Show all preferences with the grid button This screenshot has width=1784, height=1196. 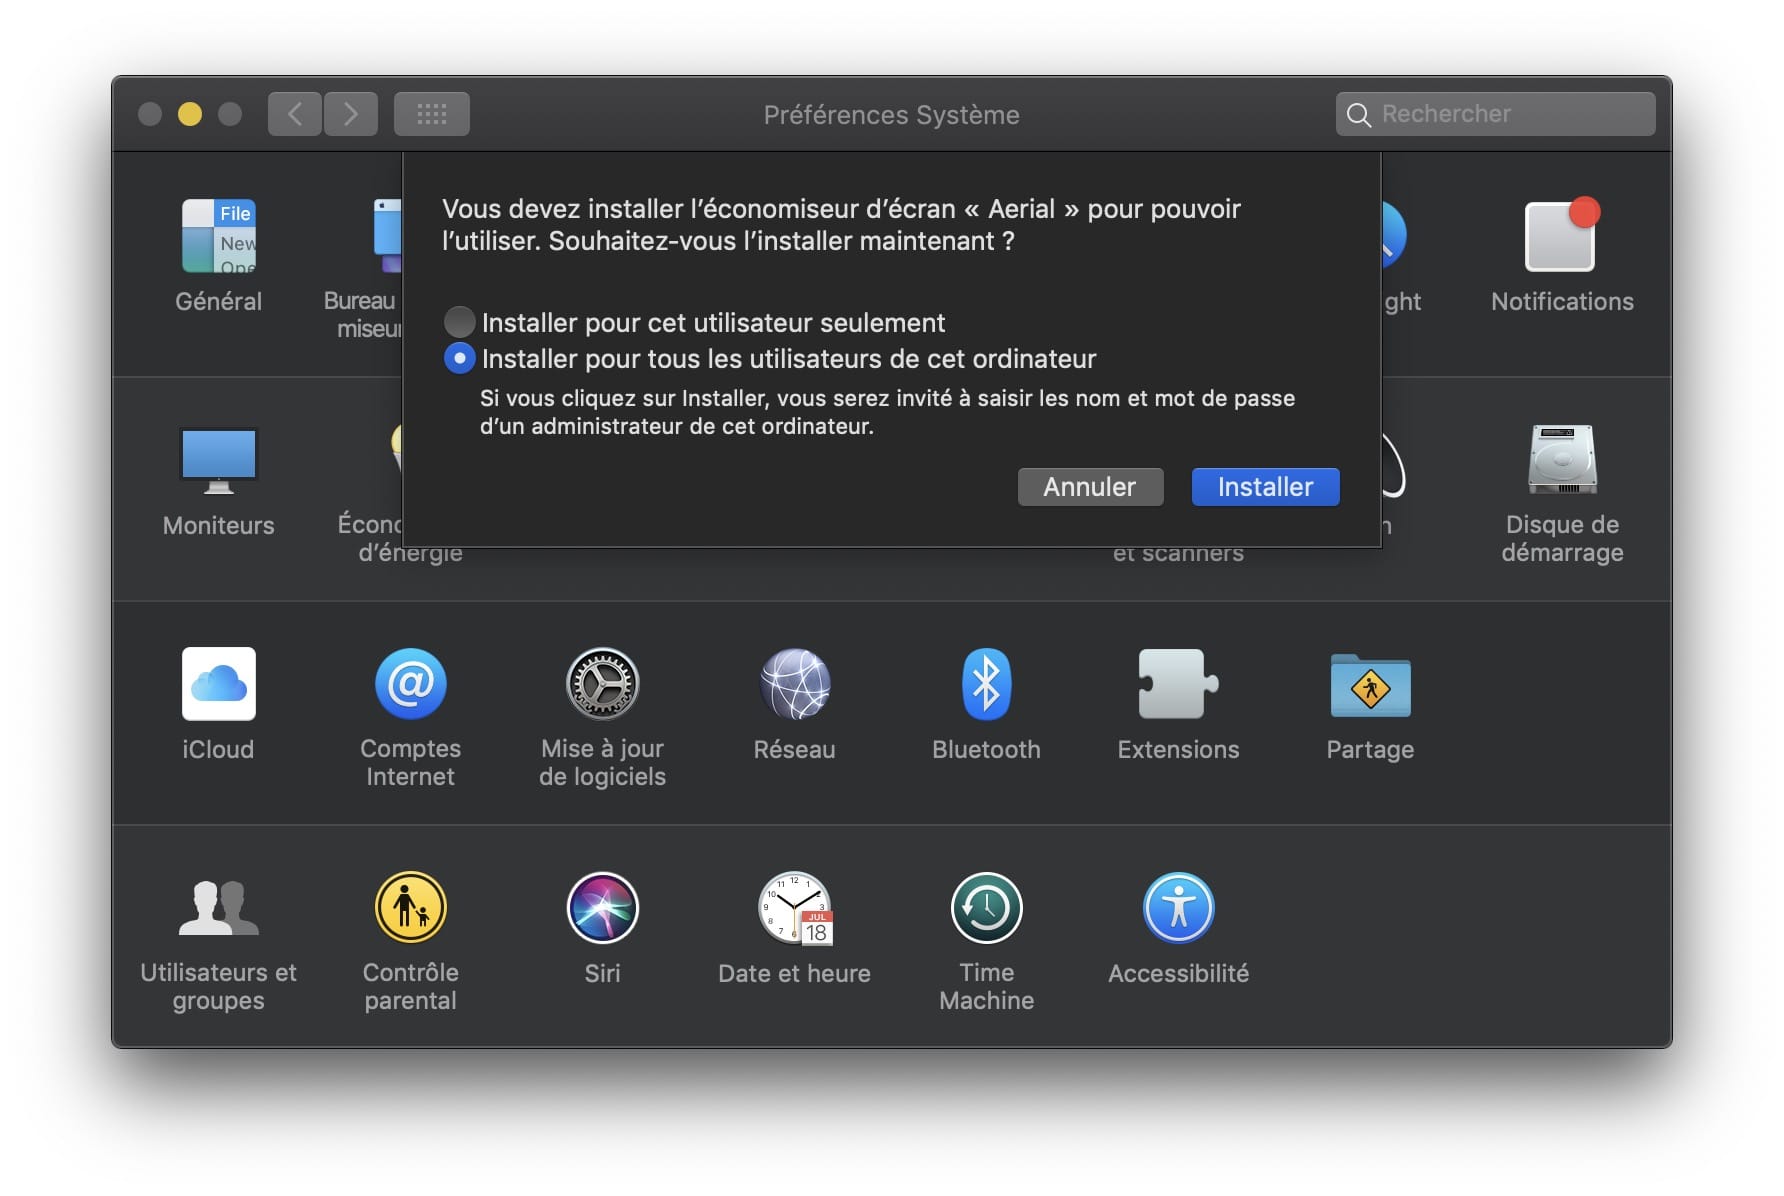coord(431,114)
